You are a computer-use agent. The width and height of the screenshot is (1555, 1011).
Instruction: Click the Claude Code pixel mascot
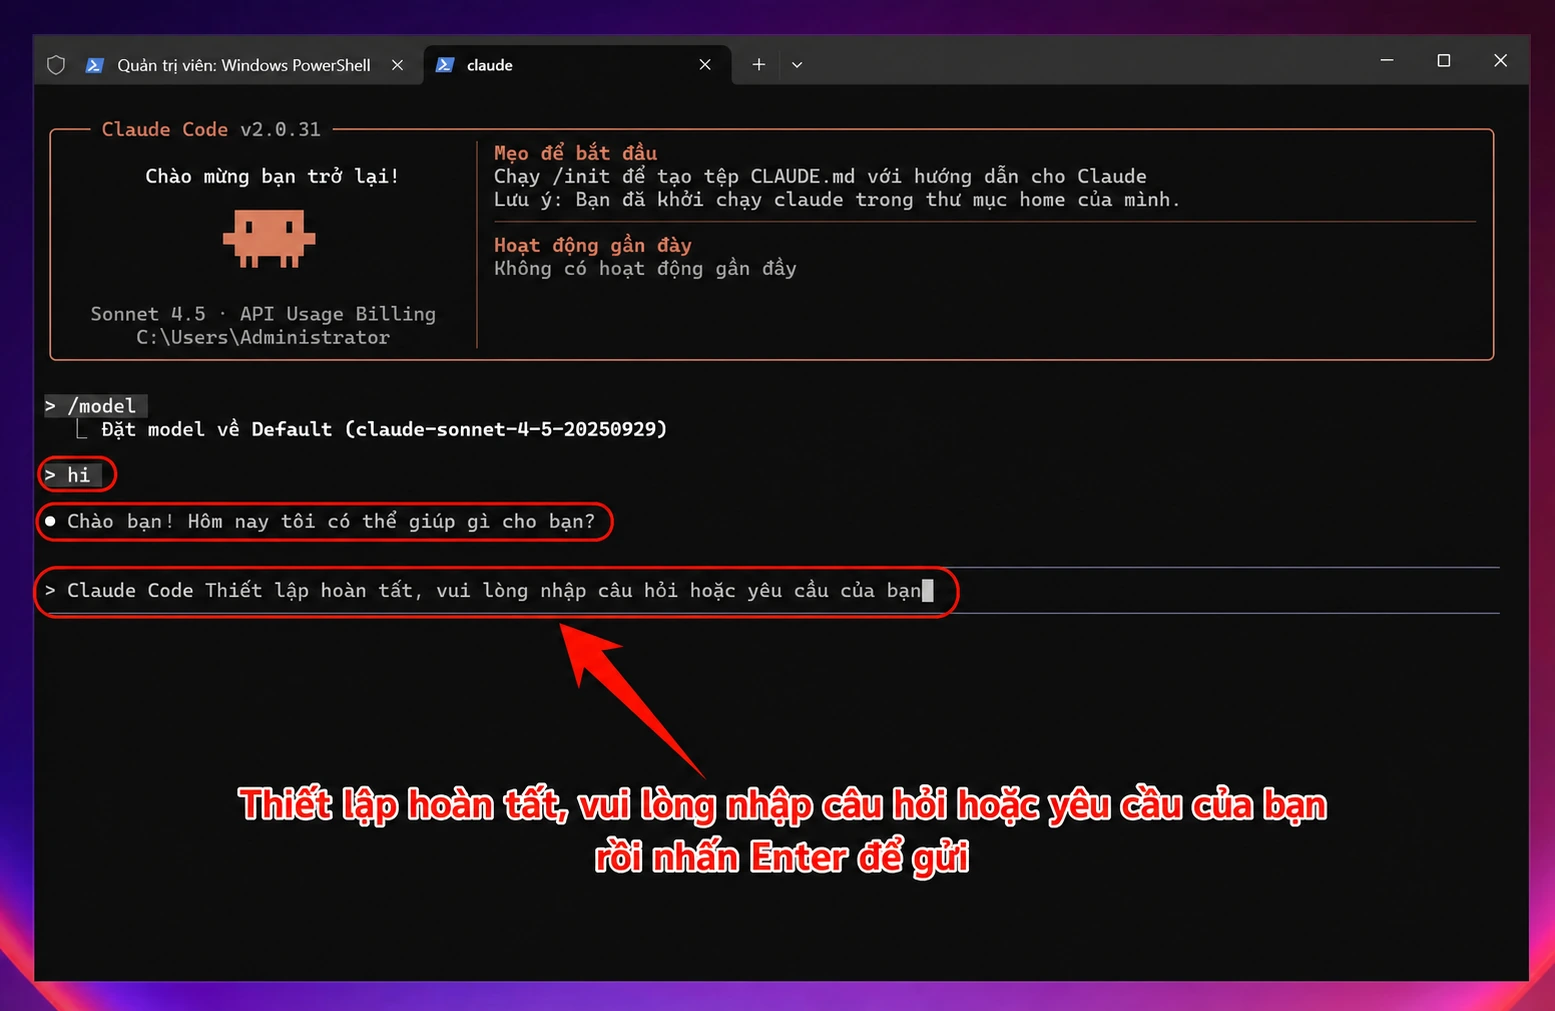point(269,239)
